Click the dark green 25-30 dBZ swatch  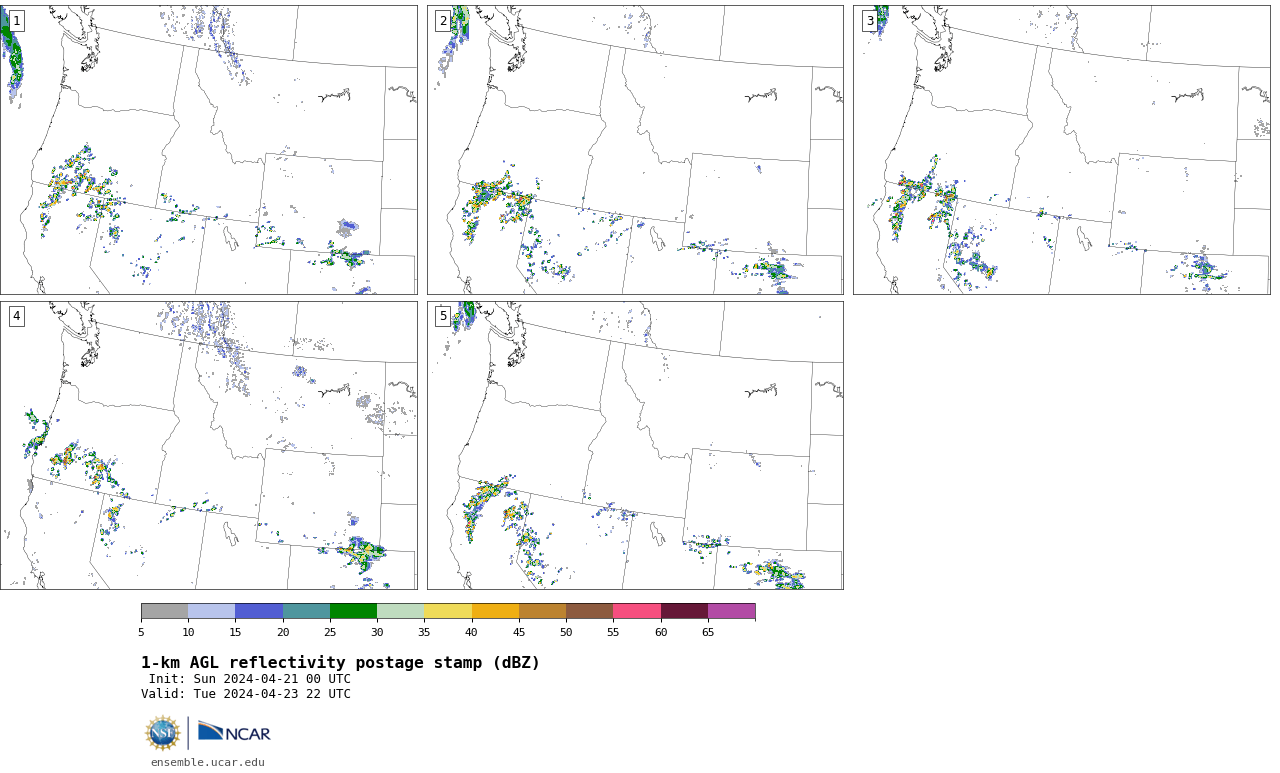pos(353,611)
